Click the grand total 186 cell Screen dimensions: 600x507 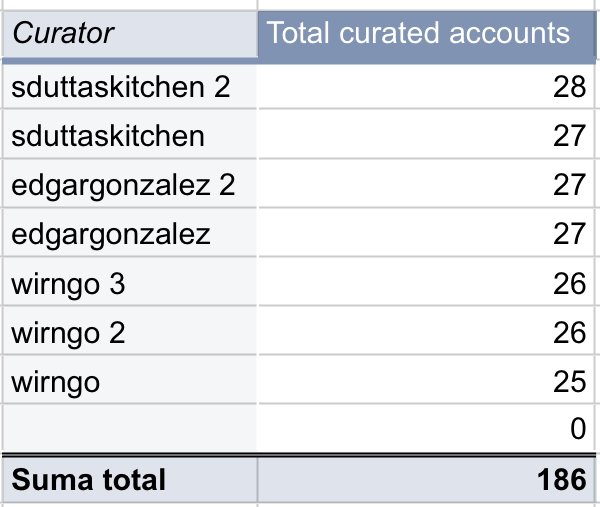[x=427, y=480]
